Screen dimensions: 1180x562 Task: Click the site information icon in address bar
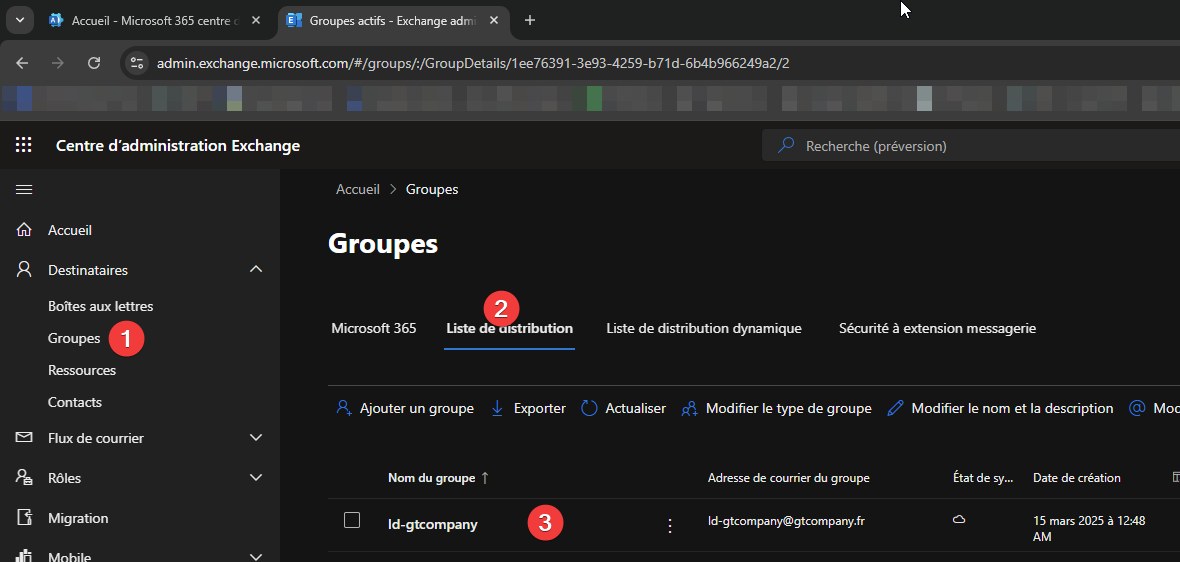(138, 63)
